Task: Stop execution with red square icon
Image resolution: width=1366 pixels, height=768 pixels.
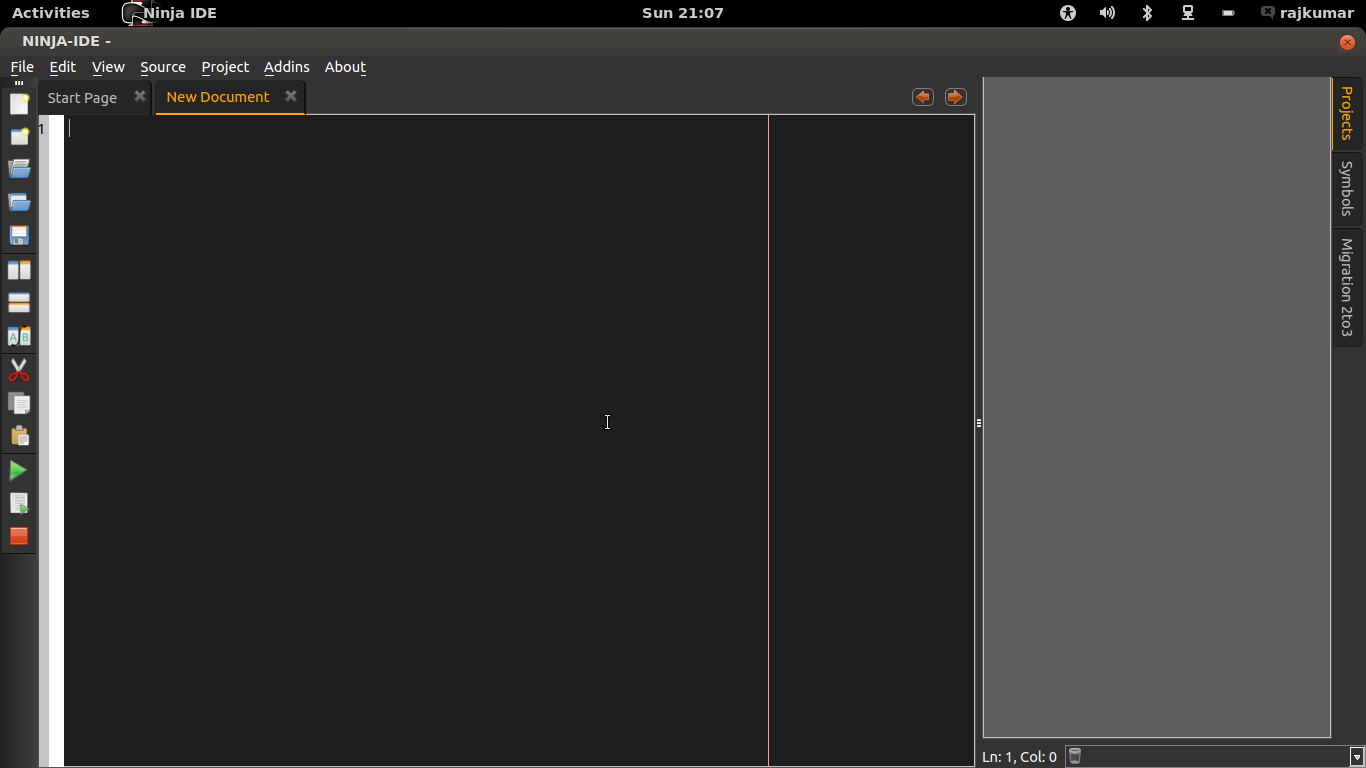Action: point(18,537)
